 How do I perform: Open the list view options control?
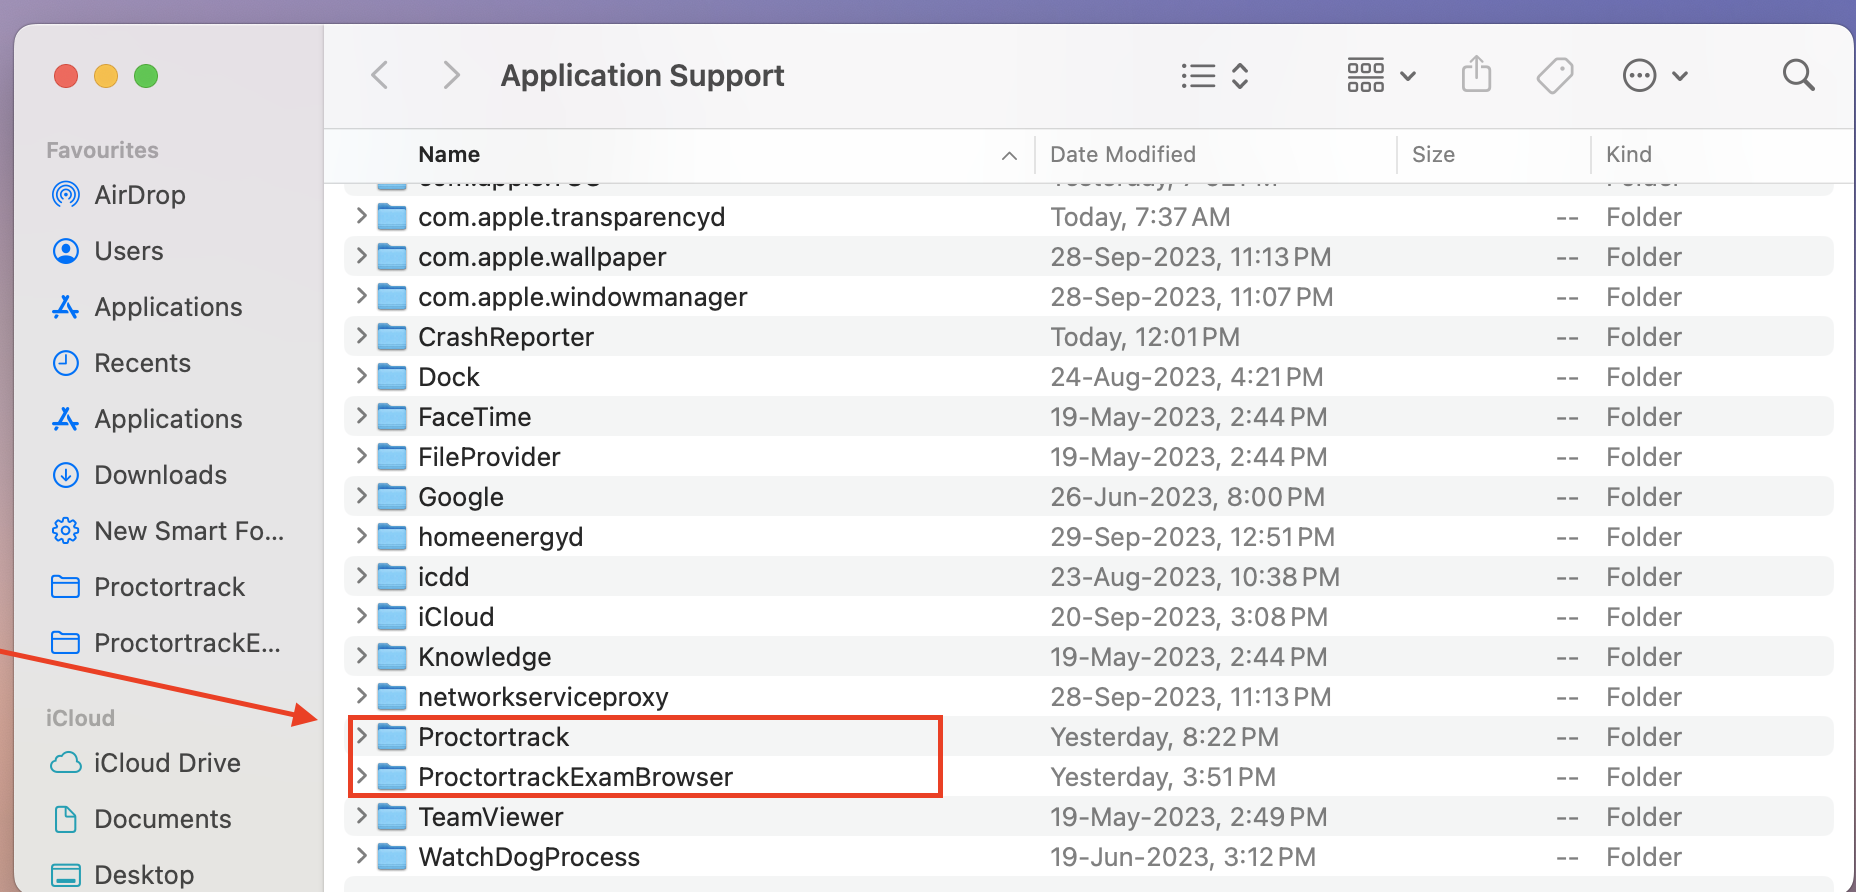click(1215, 76)
